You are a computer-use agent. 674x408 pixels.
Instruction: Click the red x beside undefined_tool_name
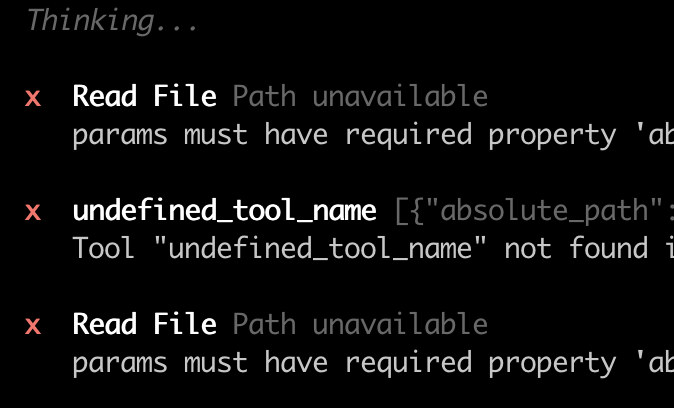pos(33,211)
